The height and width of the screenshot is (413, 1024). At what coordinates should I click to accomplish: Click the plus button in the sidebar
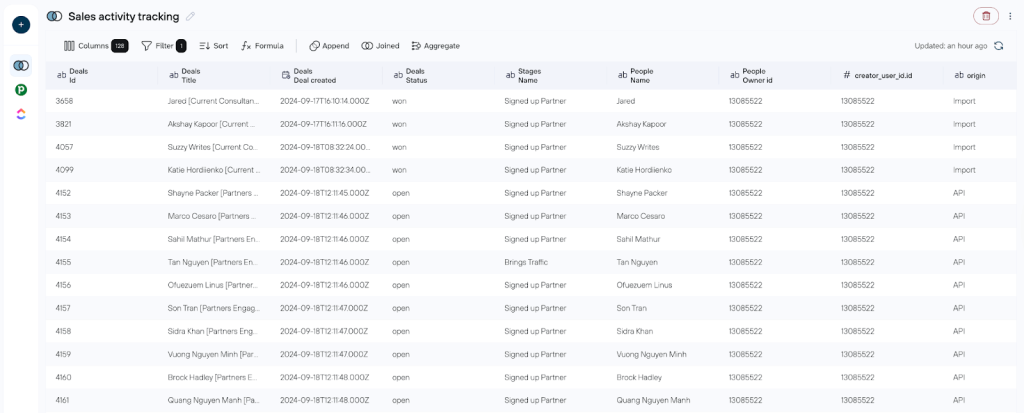21,24
